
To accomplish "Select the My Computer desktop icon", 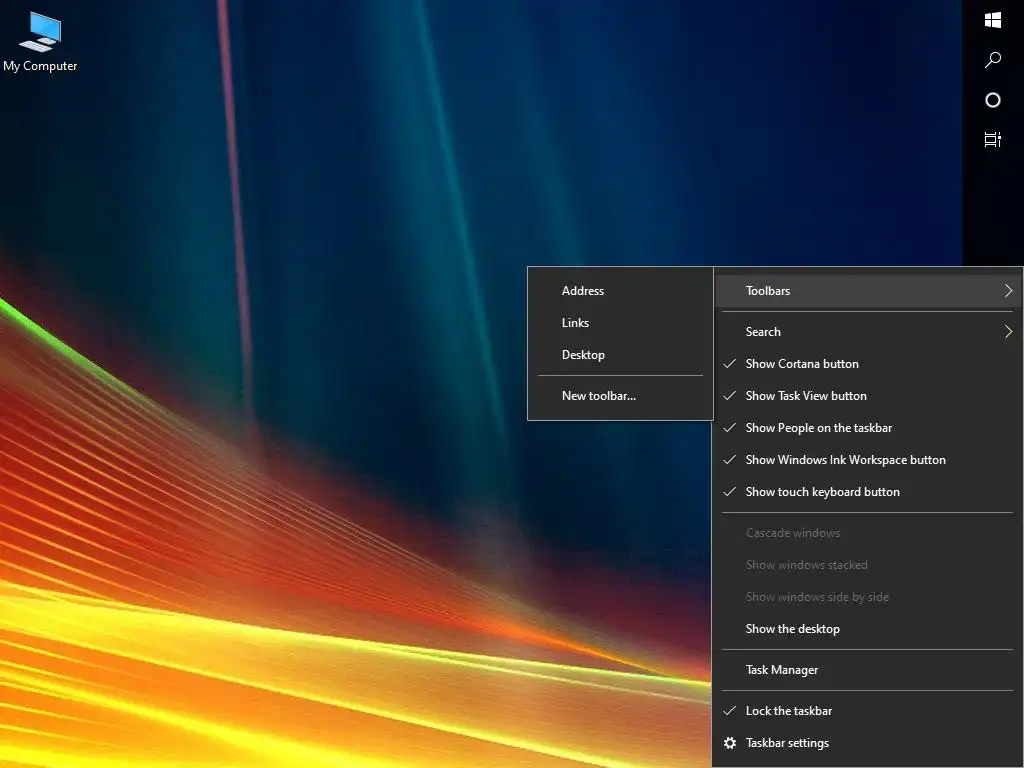I will click(40, 41).
